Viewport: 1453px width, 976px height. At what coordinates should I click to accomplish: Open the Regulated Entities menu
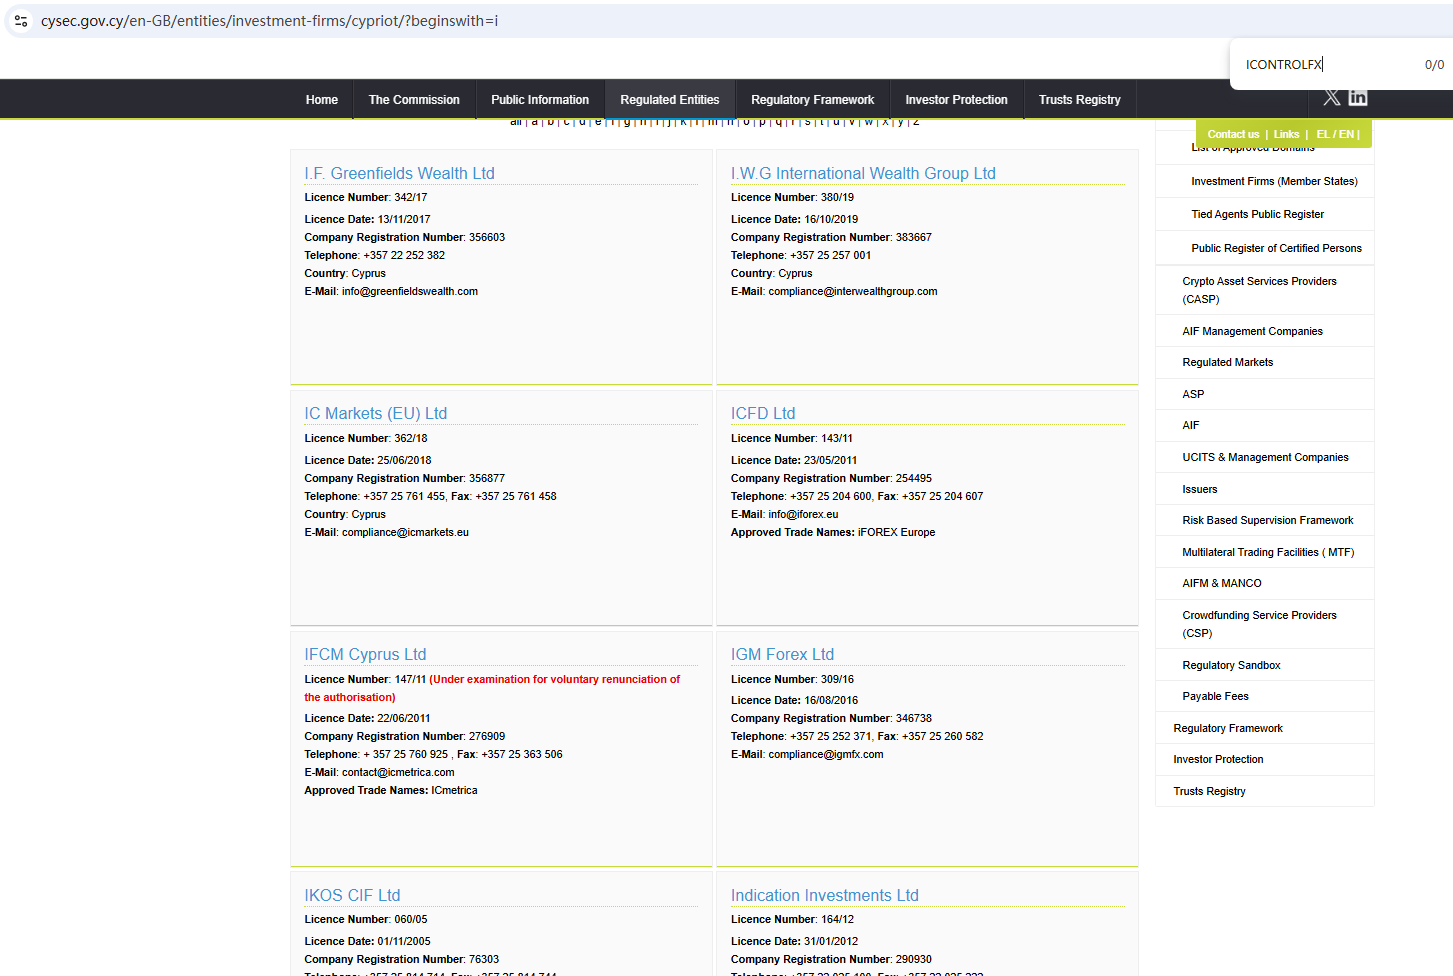tap(669, 100)
